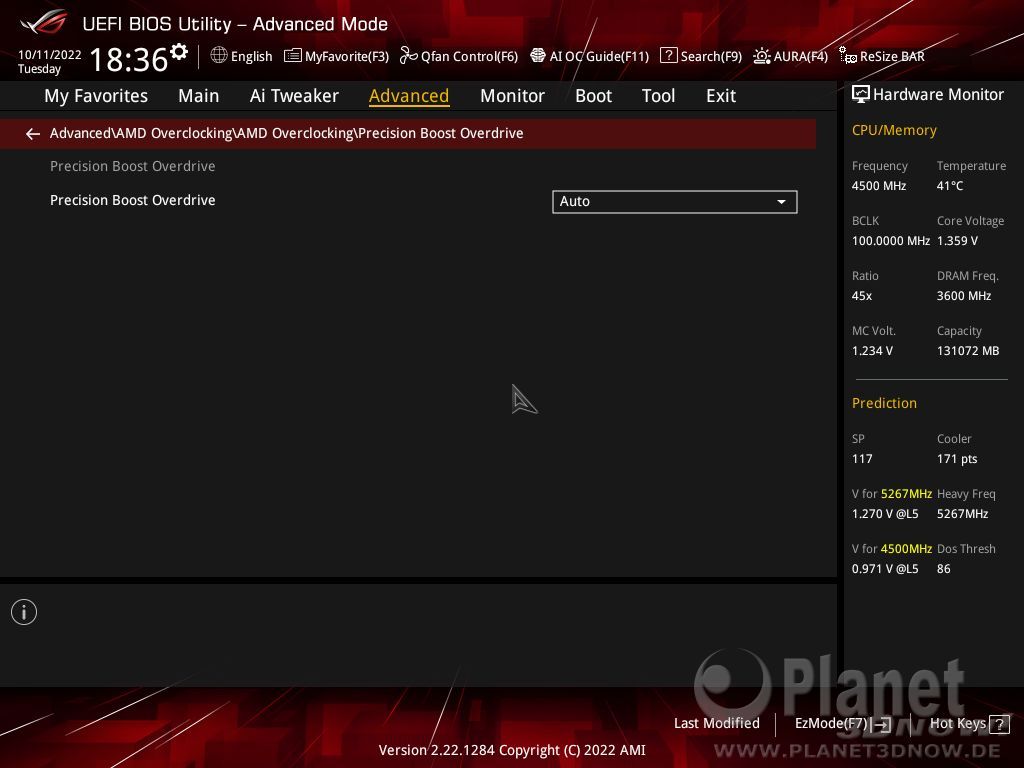Click the Frequency value 4500 MHz
Screen dimensions: 1024x768
(x=879, y=186)
